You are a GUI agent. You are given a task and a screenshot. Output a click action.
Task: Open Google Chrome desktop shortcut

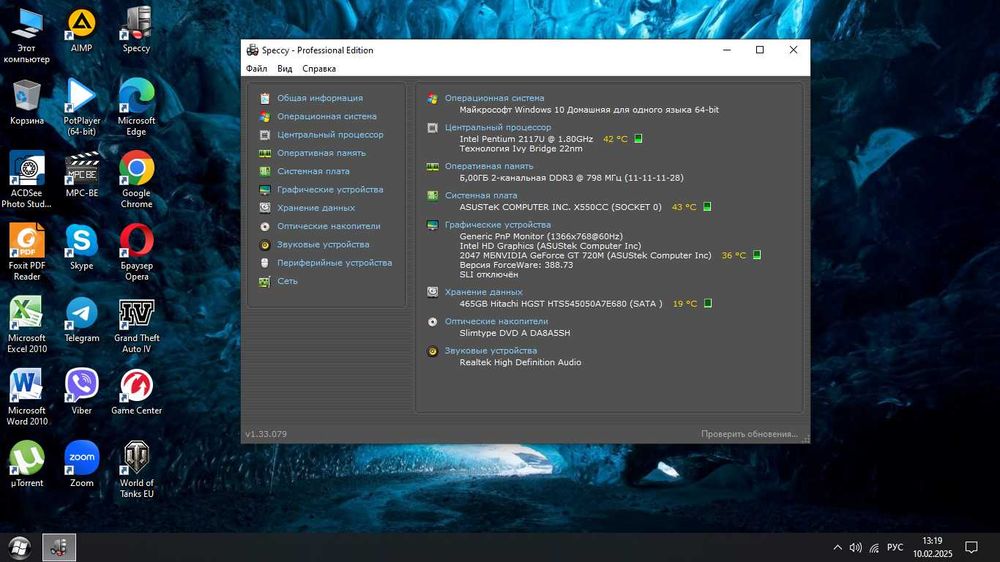(x=136, y=180)
